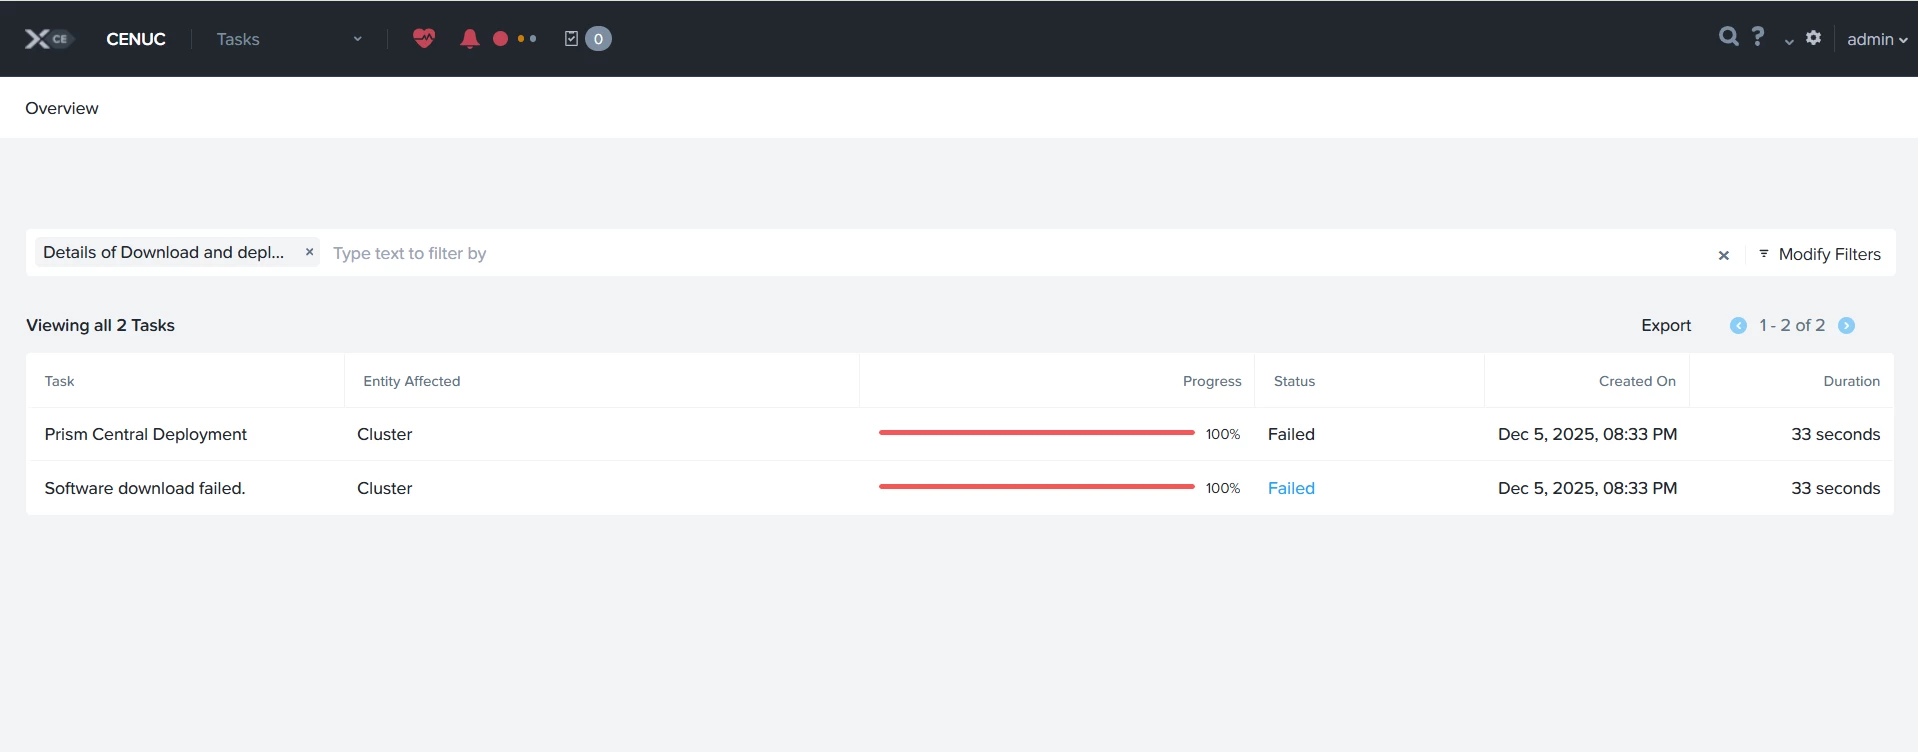Click 'Cluster' in the Software download failed row
Screen dimensions: 1918x752
tap(384, 488)
